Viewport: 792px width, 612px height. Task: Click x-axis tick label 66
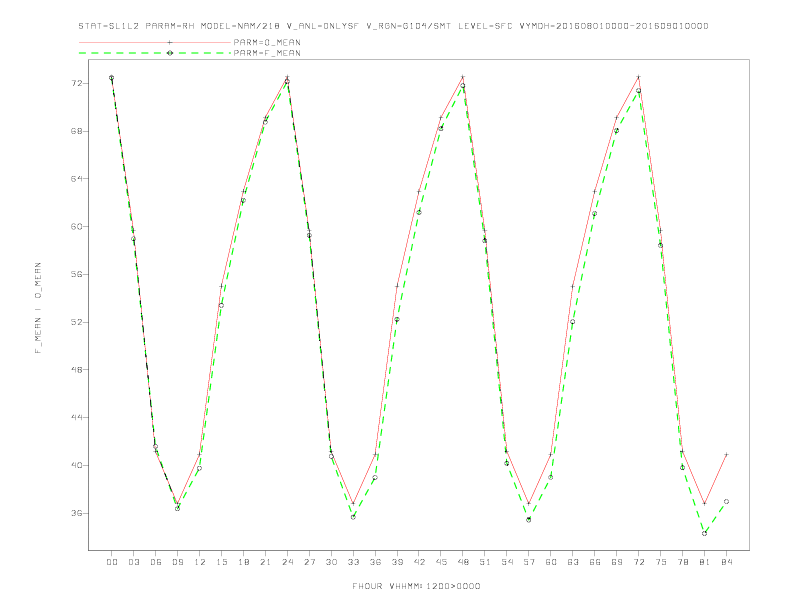coord(595,562)
